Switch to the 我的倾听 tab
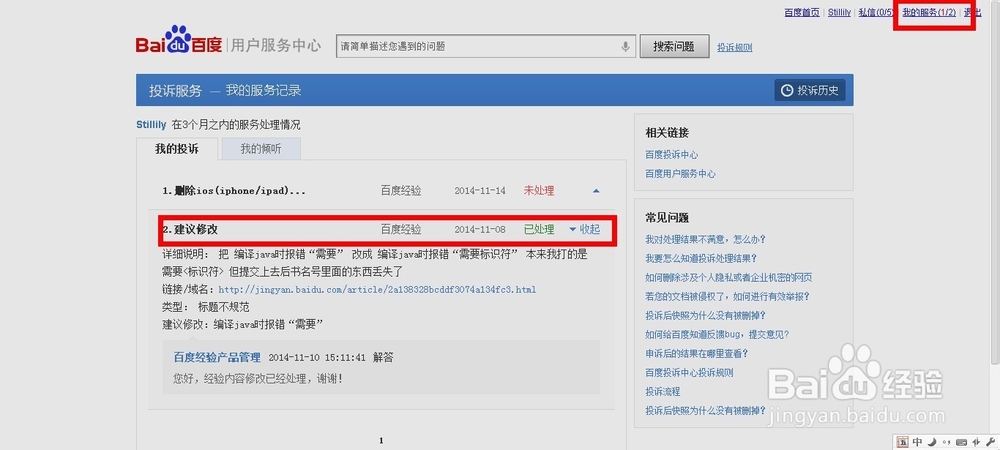This screenshot has height=450, width=1000. 260,149
